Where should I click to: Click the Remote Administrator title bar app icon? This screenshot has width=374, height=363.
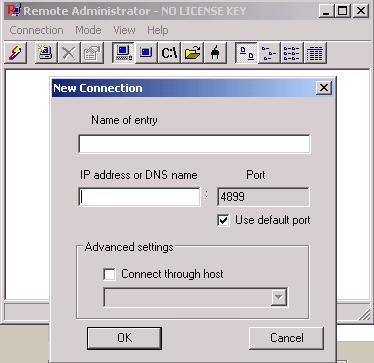coord(14,10)
